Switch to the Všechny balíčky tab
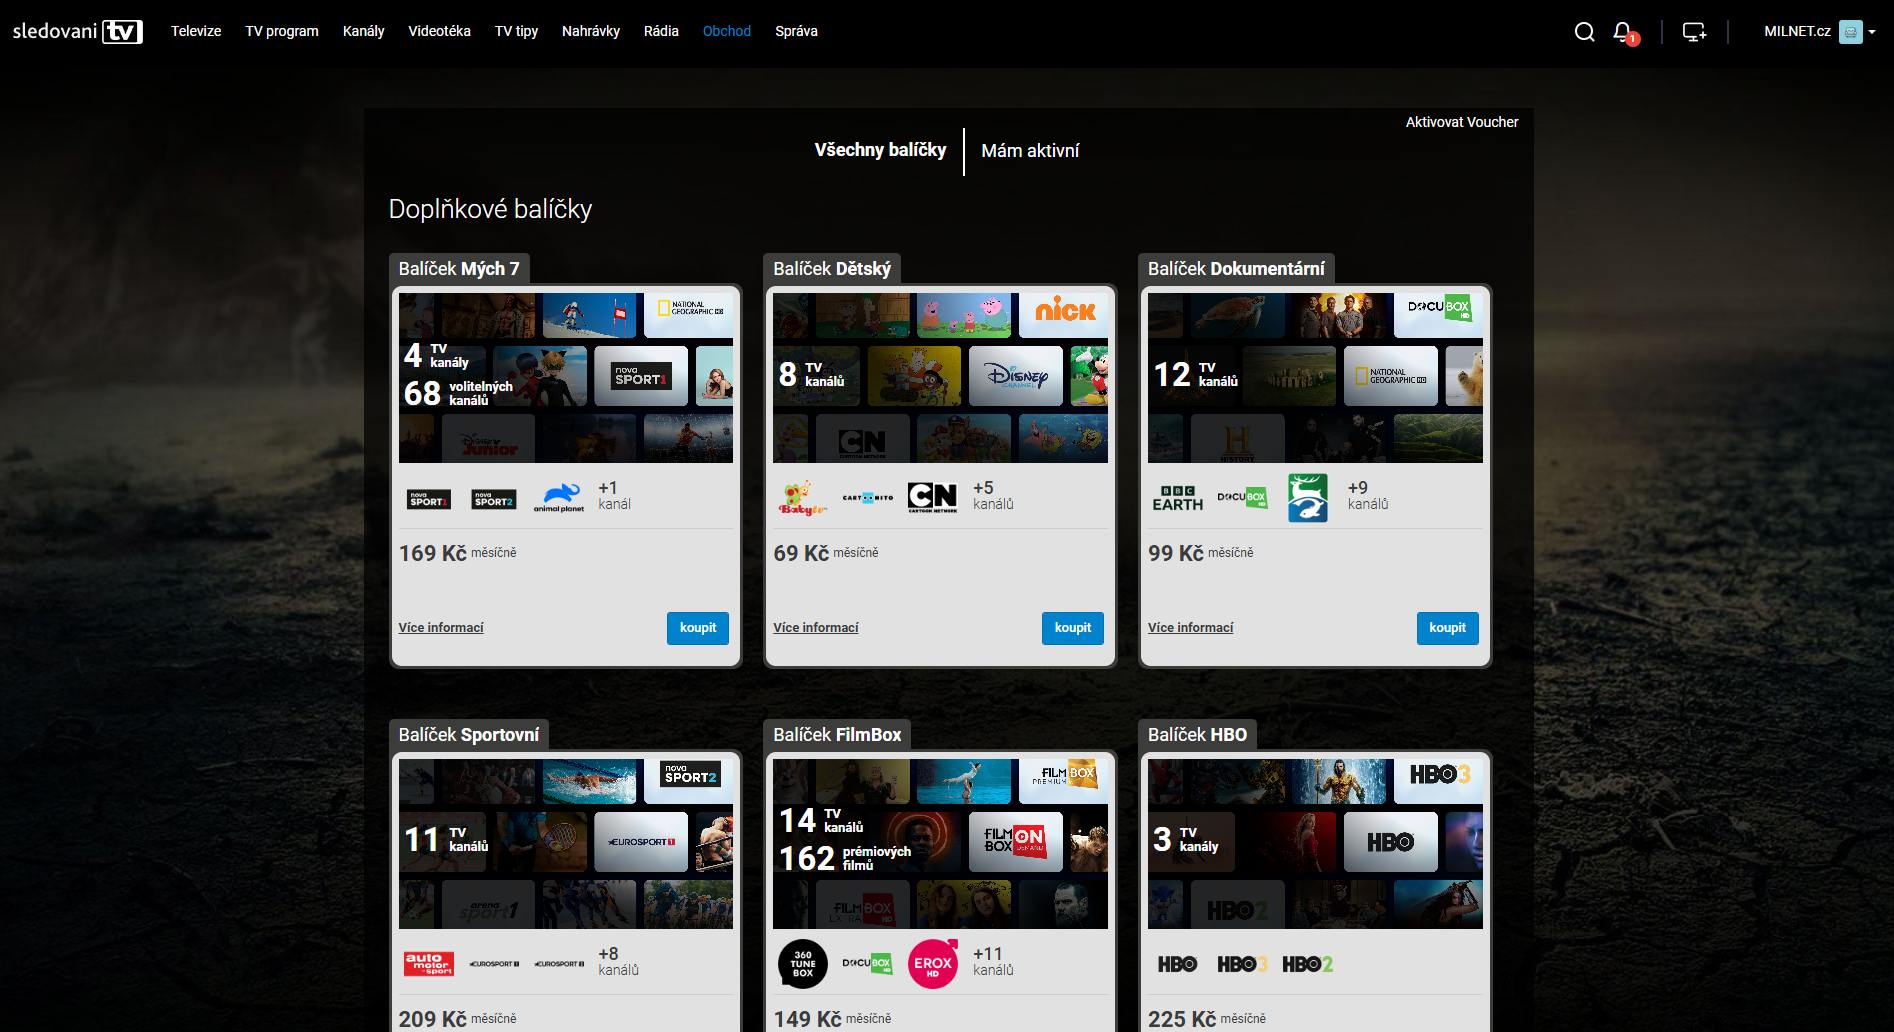 point(880,150)
